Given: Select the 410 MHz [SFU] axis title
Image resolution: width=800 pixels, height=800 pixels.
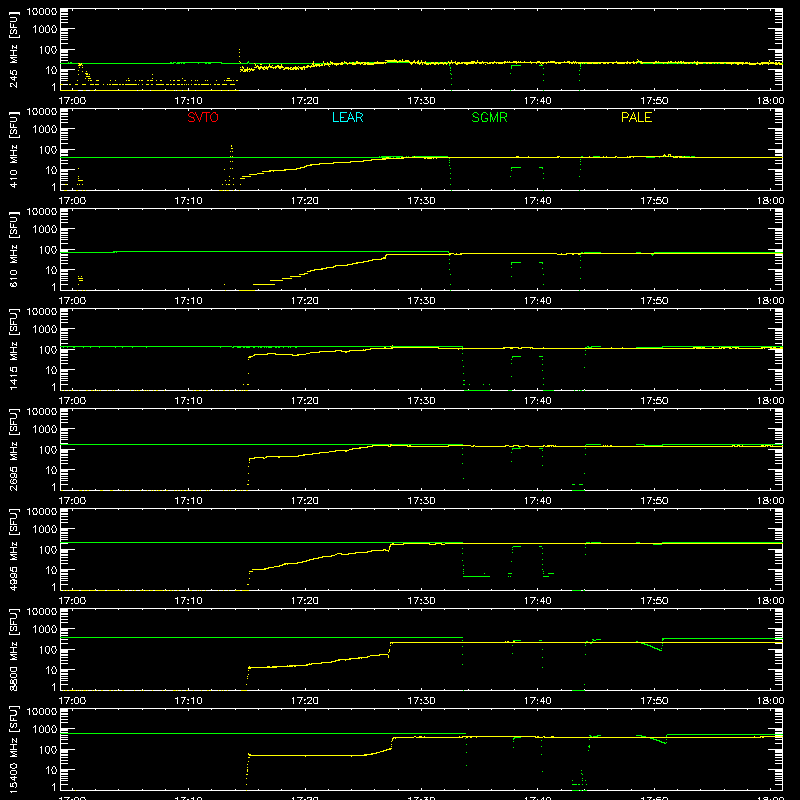Looking at the screenshot, I should [13, 149].
